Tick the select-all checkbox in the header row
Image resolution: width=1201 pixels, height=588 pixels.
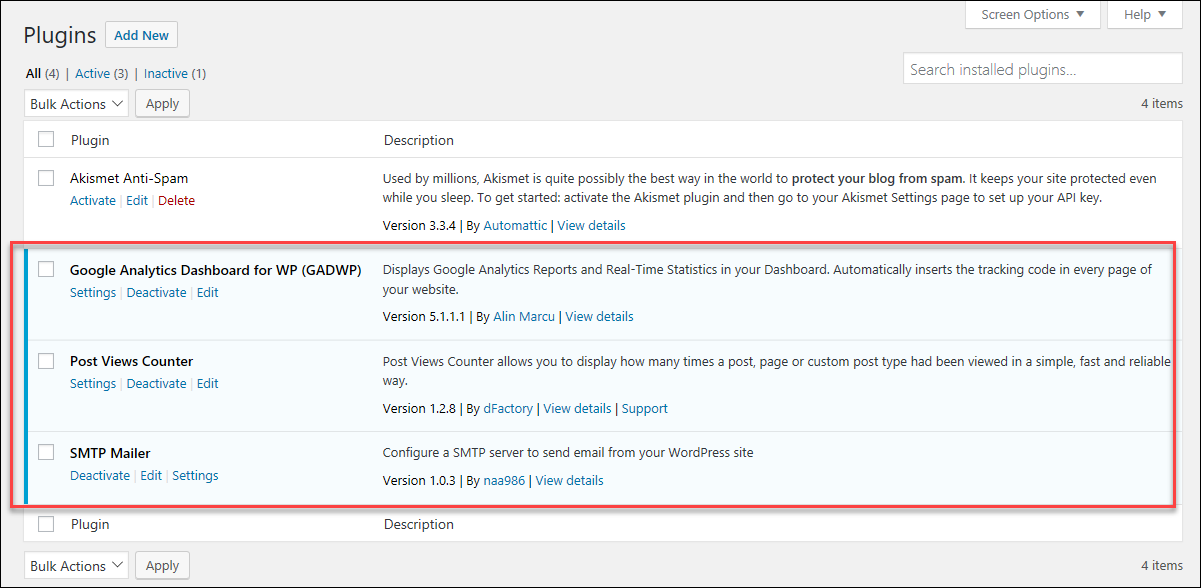click(x=46, y=139)
